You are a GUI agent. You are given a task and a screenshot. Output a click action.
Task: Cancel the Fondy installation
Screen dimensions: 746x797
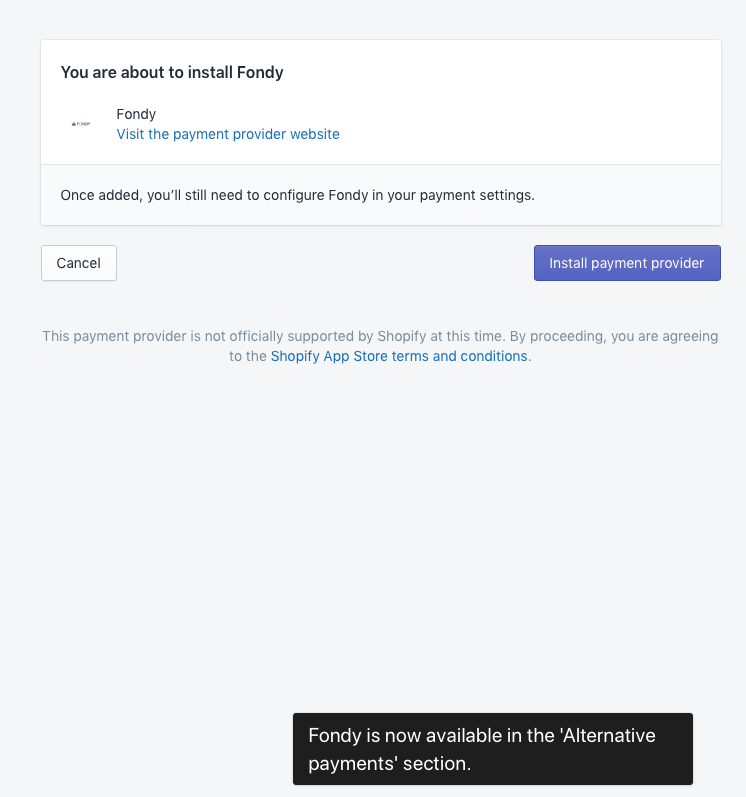(79, 263)
